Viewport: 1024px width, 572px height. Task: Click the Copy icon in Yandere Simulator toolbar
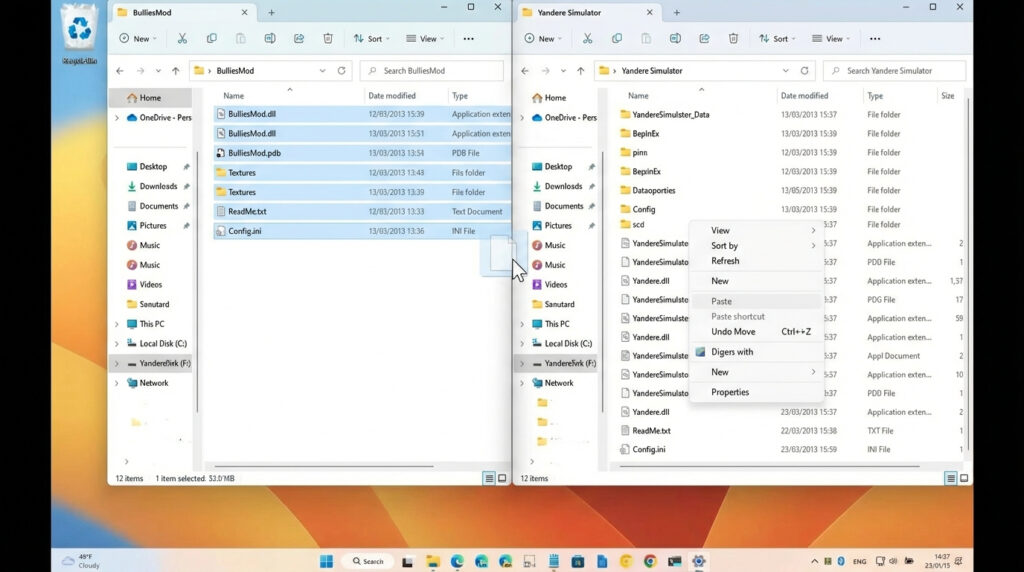(x=617, y=39)
